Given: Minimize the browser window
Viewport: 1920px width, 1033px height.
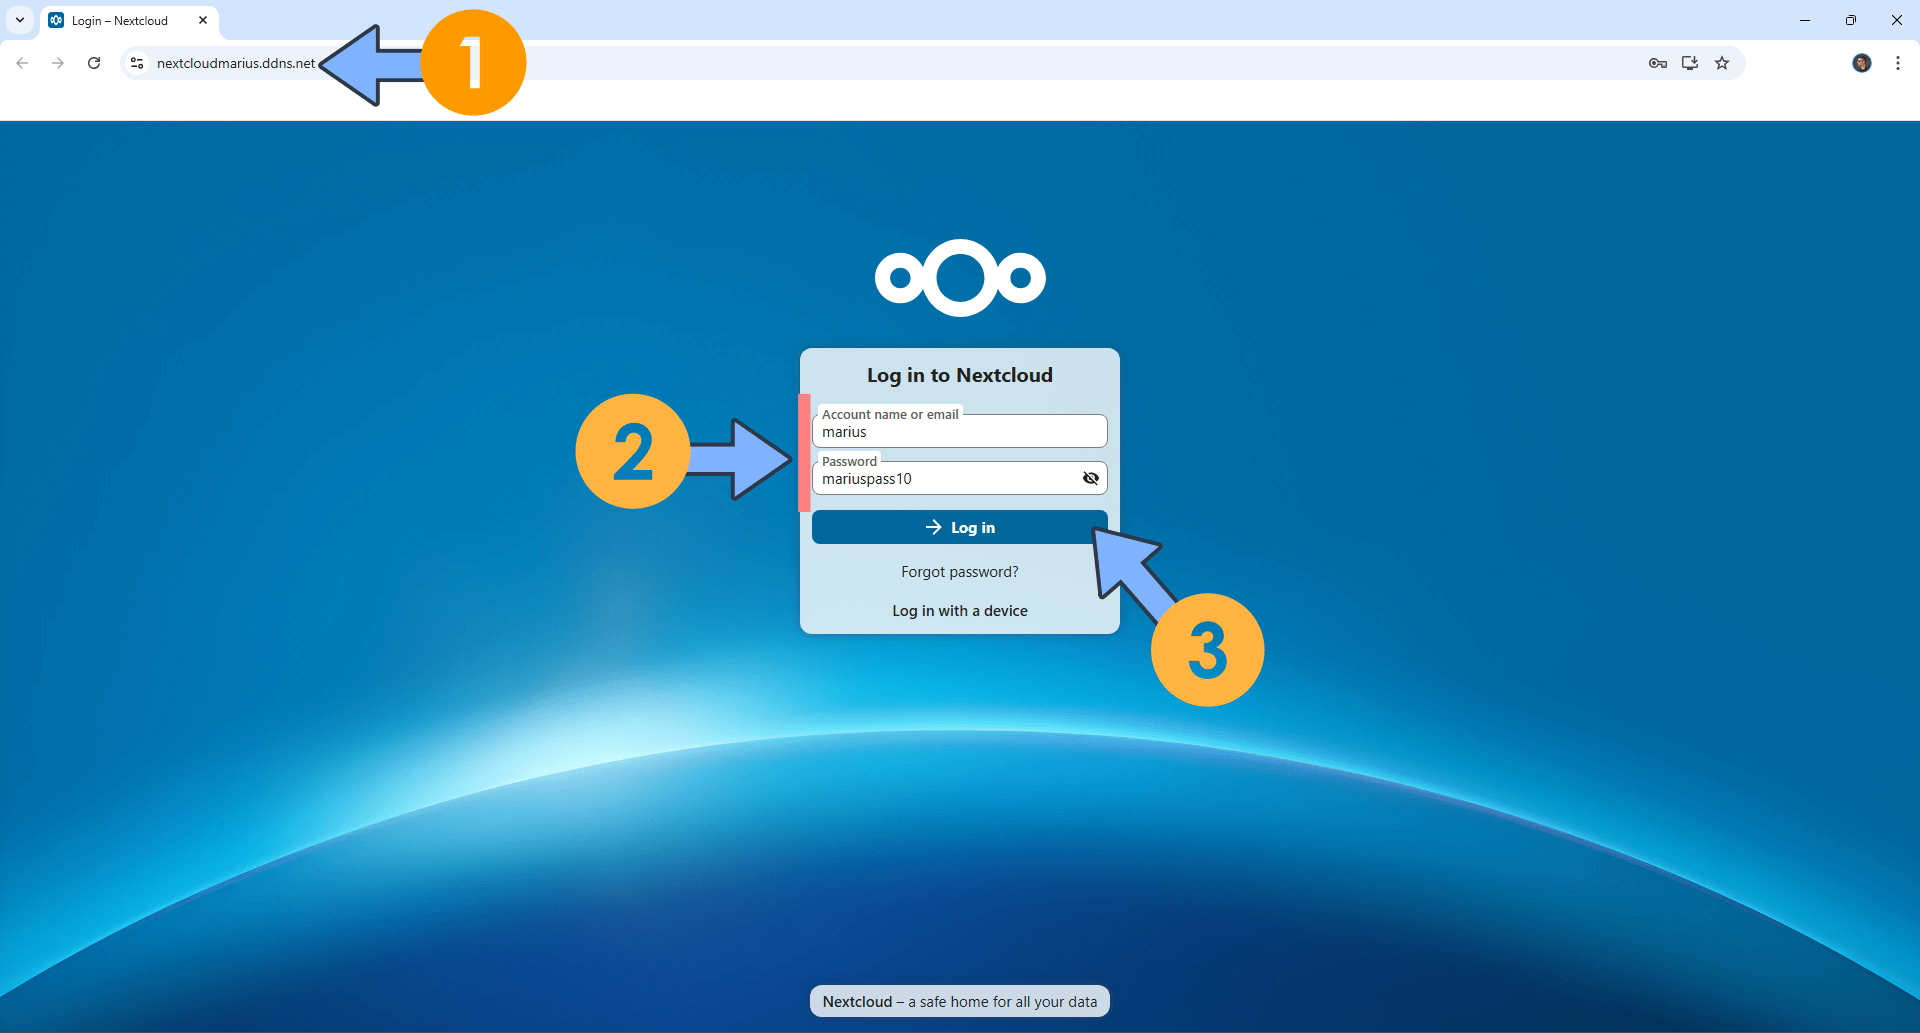Looking at the screenshot, I should click(1804, 20).
